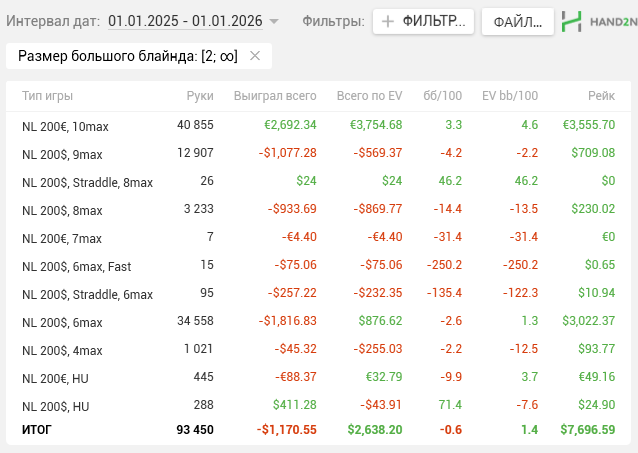The height and width of the screenshot is (453, 638).
Task: Remove the big blind size filter chip
Action: coord(255,56)
